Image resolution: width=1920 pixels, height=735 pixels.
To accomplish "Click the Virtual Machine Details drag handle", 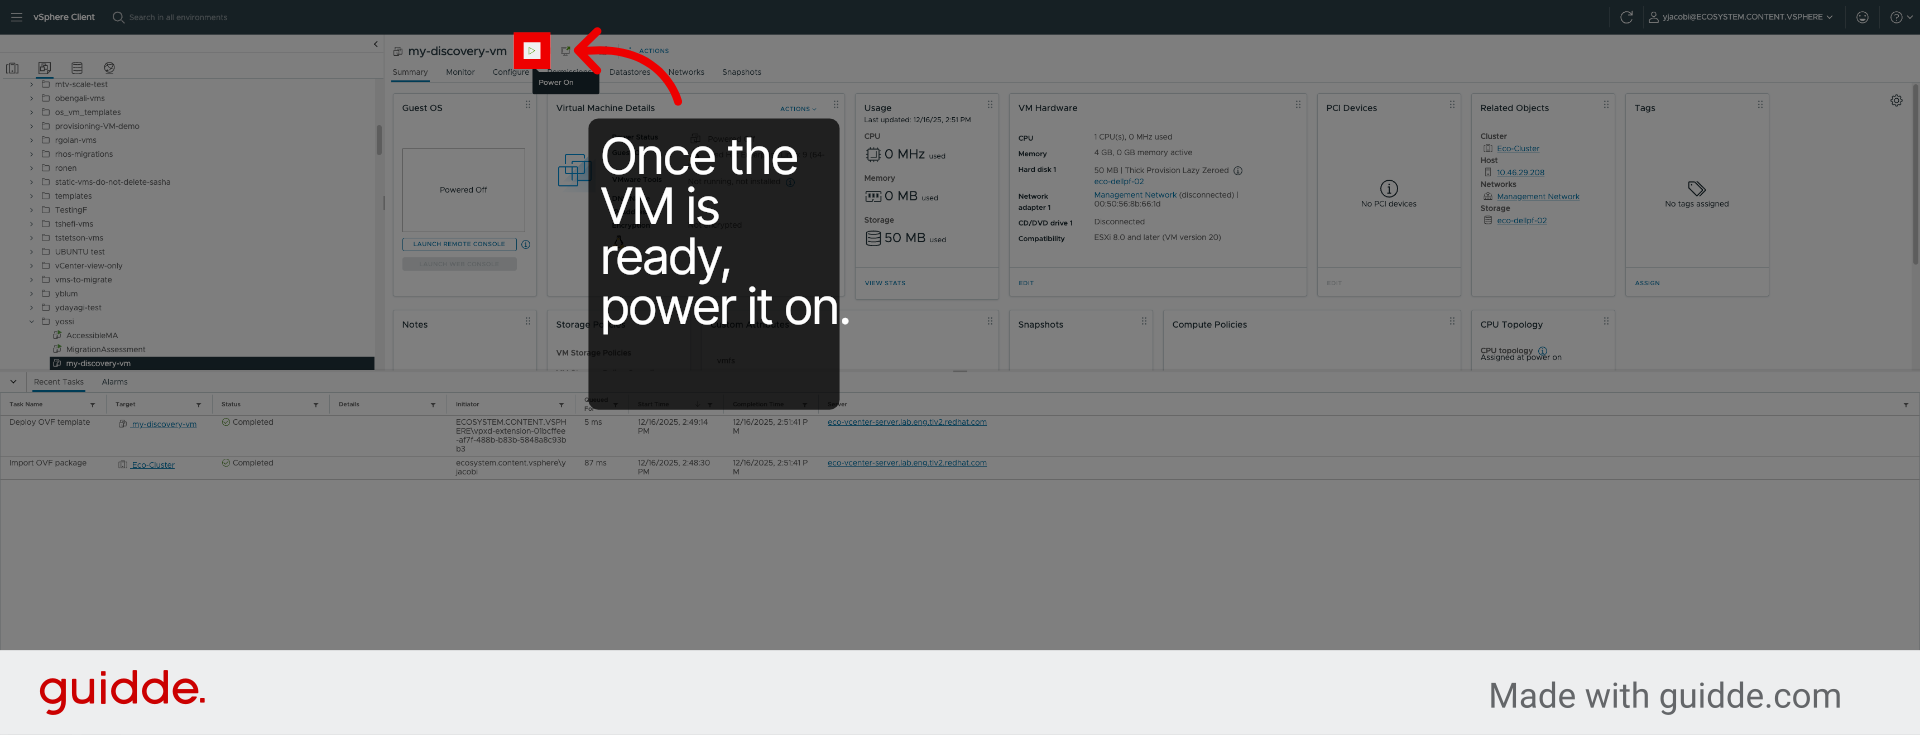I will pos(836,105).
